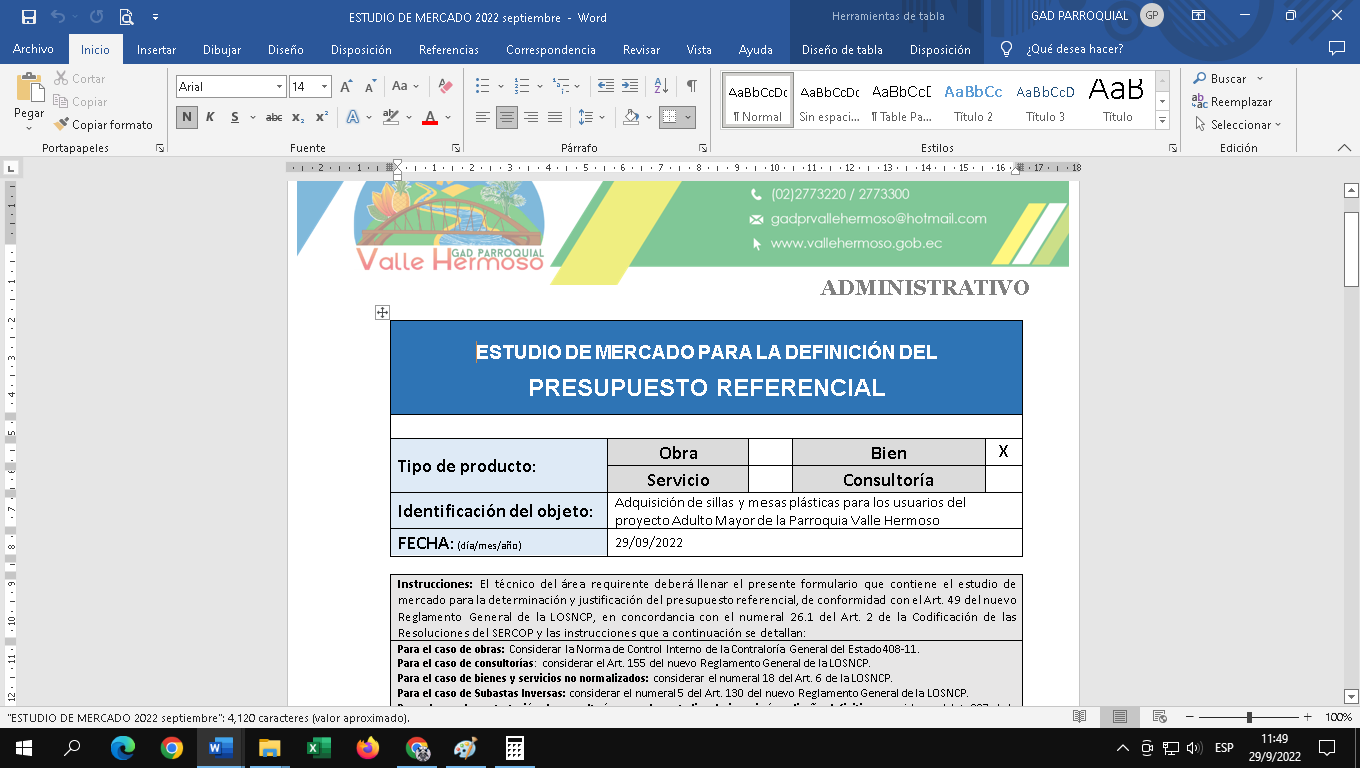1360x768 pixels.
Task: Switch to the Referencias tab
Action: point(449,50)
